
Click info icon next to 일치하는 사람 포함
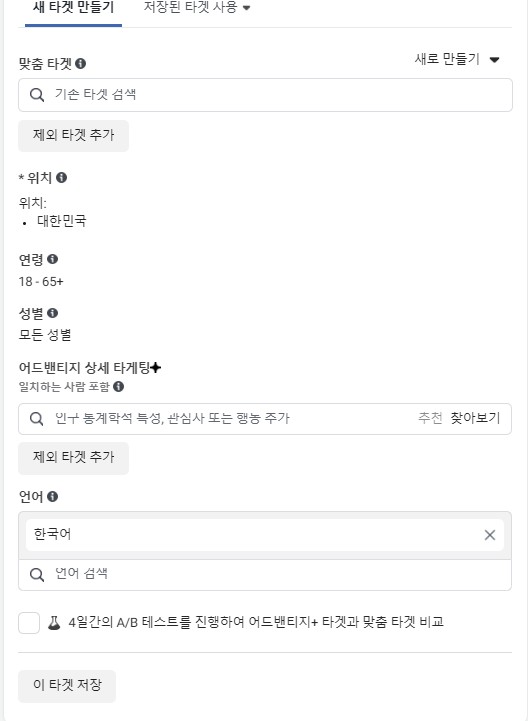pos(118,386)
